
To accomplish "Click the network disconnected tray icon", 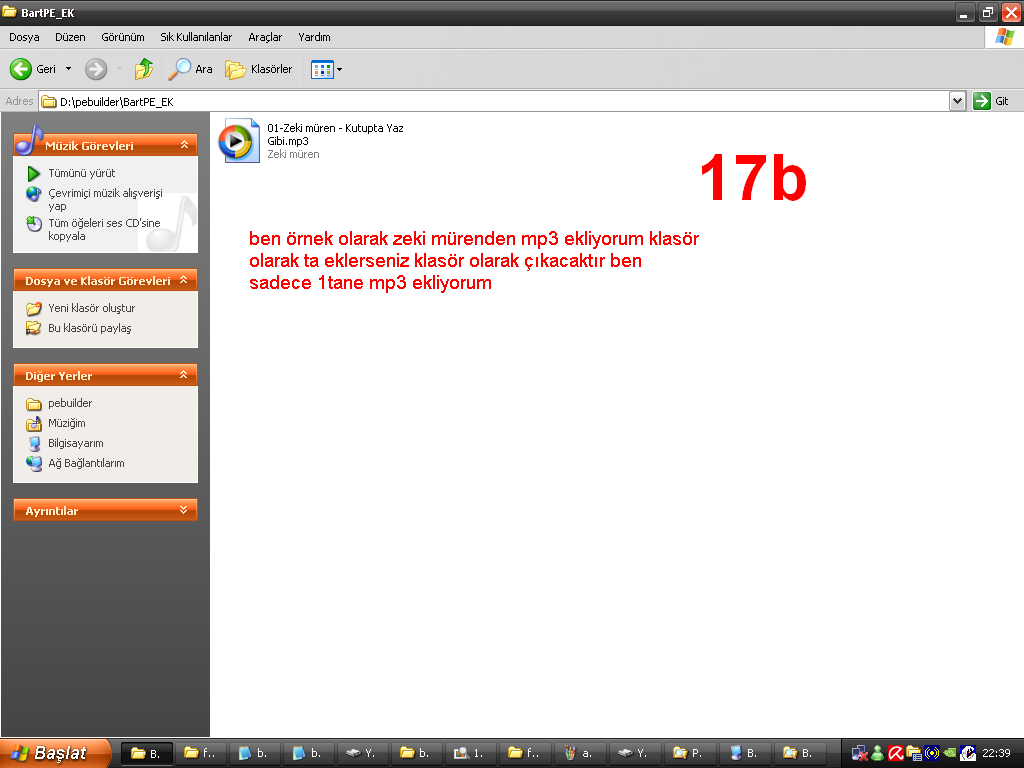I will pyautogui.click(x=859, y=754).
